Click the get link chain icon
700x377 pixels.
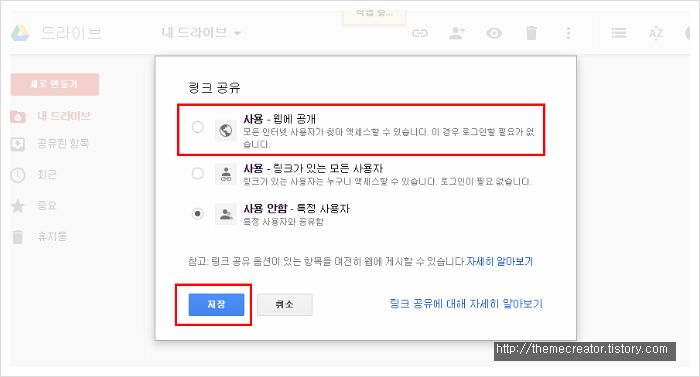[420, 33]
